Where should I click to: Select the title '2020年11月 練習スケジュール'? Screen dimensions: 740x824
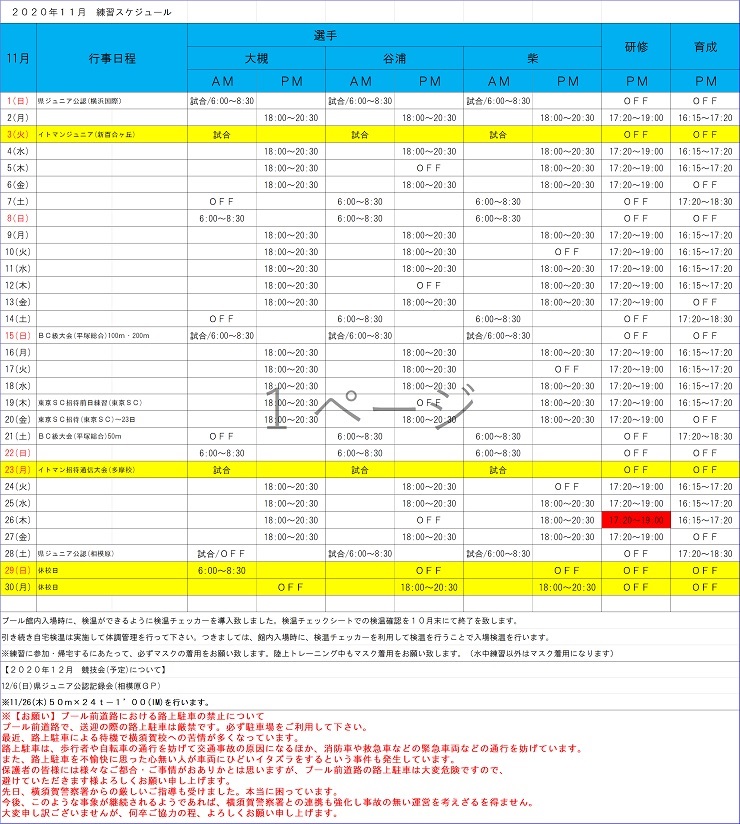click(x=91, y=12)
